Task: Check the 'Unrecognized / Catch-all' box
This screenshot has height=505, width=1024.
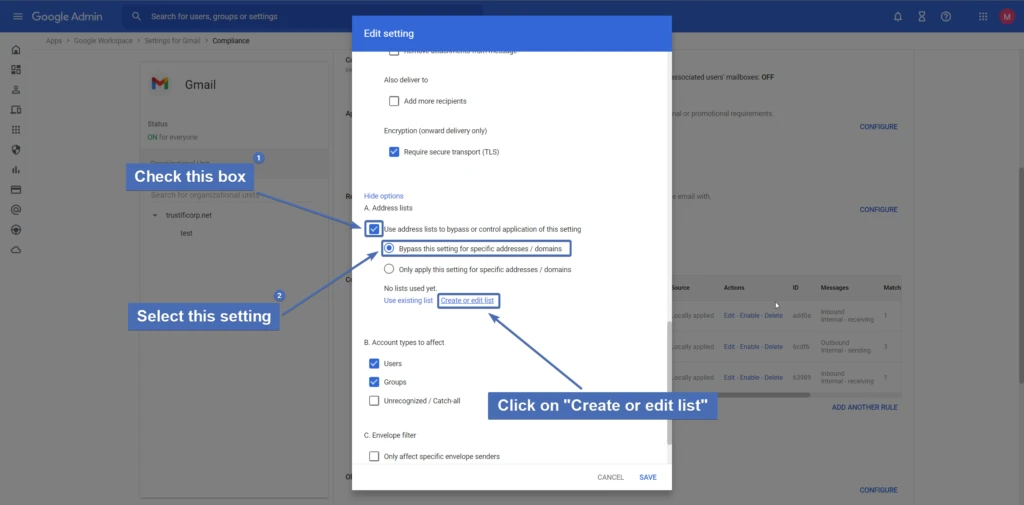Action: coord(374,401)
